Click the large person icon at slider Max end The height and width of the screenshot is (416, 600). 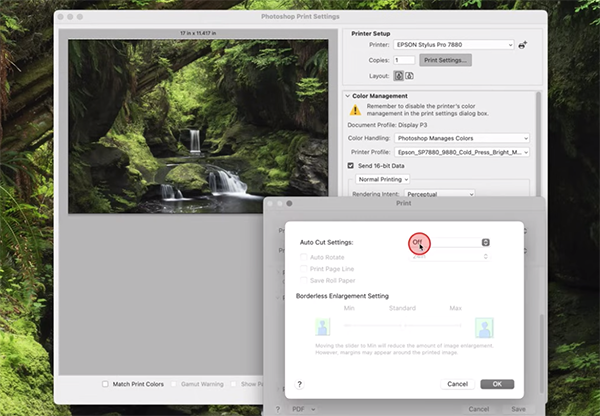click(x=484, y=328)
